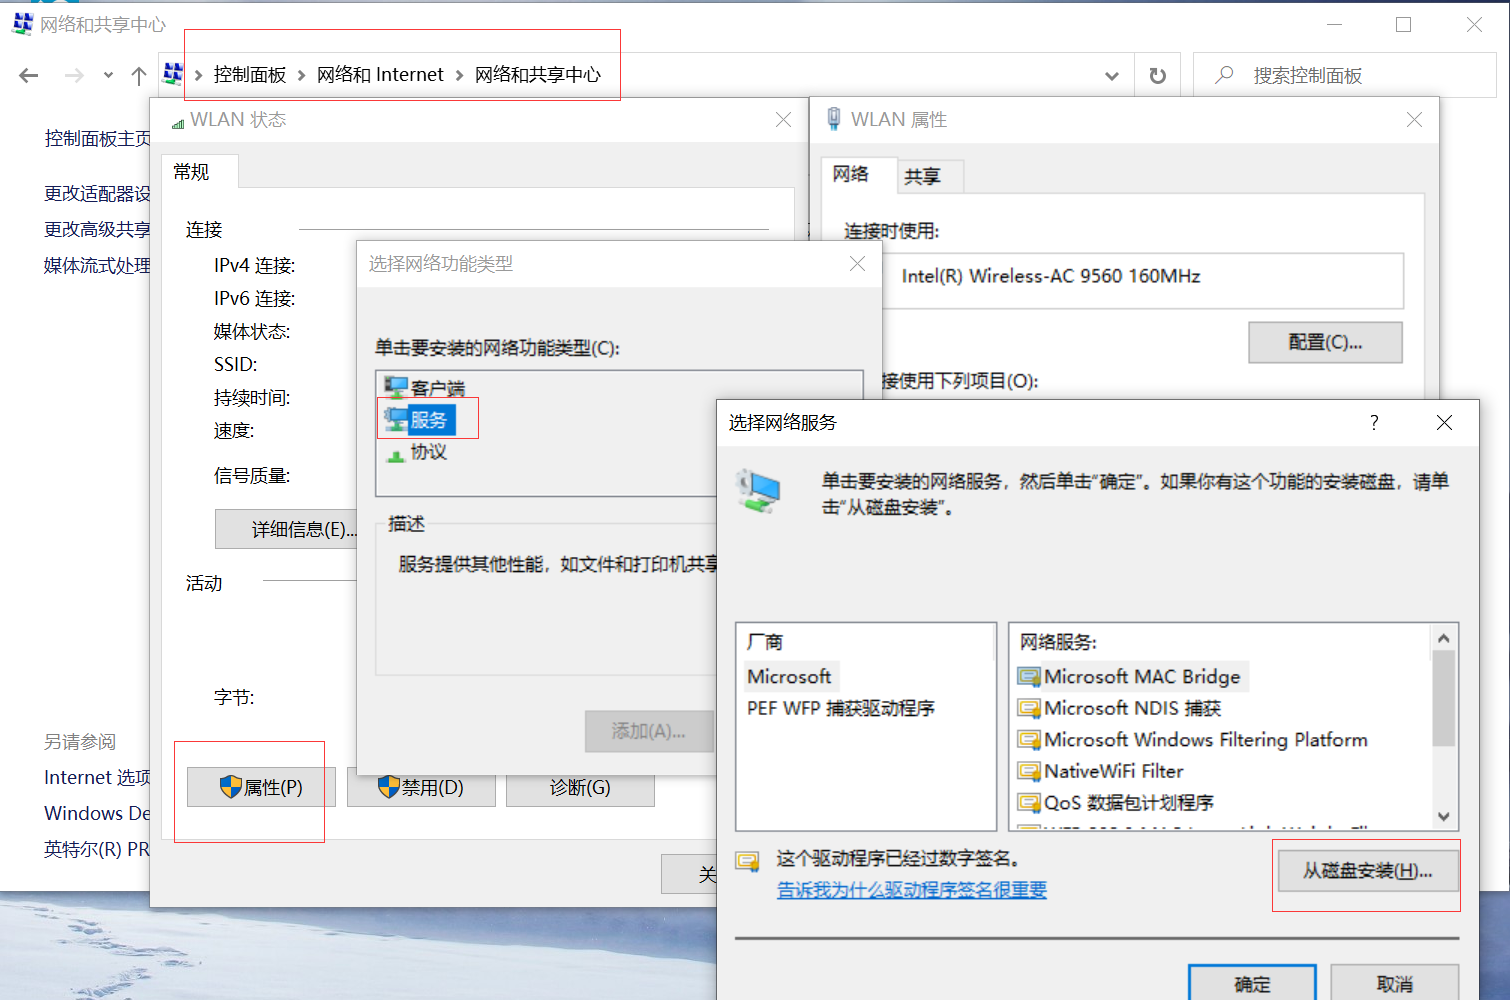Switch to the 共享 tab in WLAN 属性

(x=924, y=176)
